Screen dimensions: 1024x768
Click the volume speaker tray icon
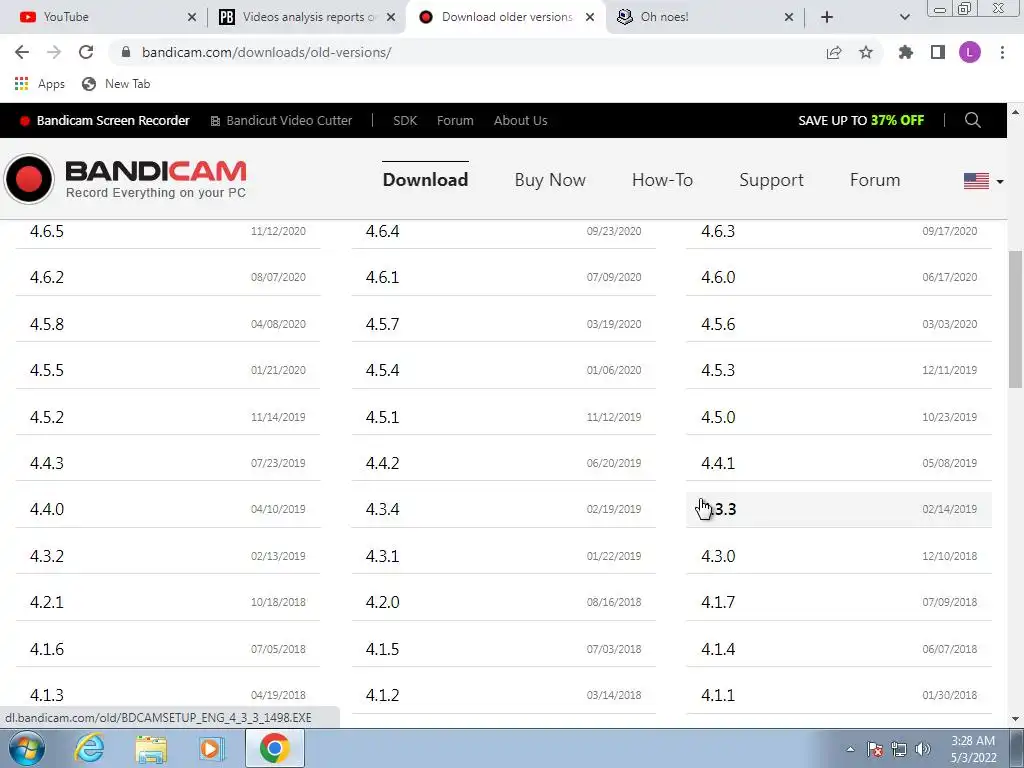pyautogui.click(x=923, y=749)
